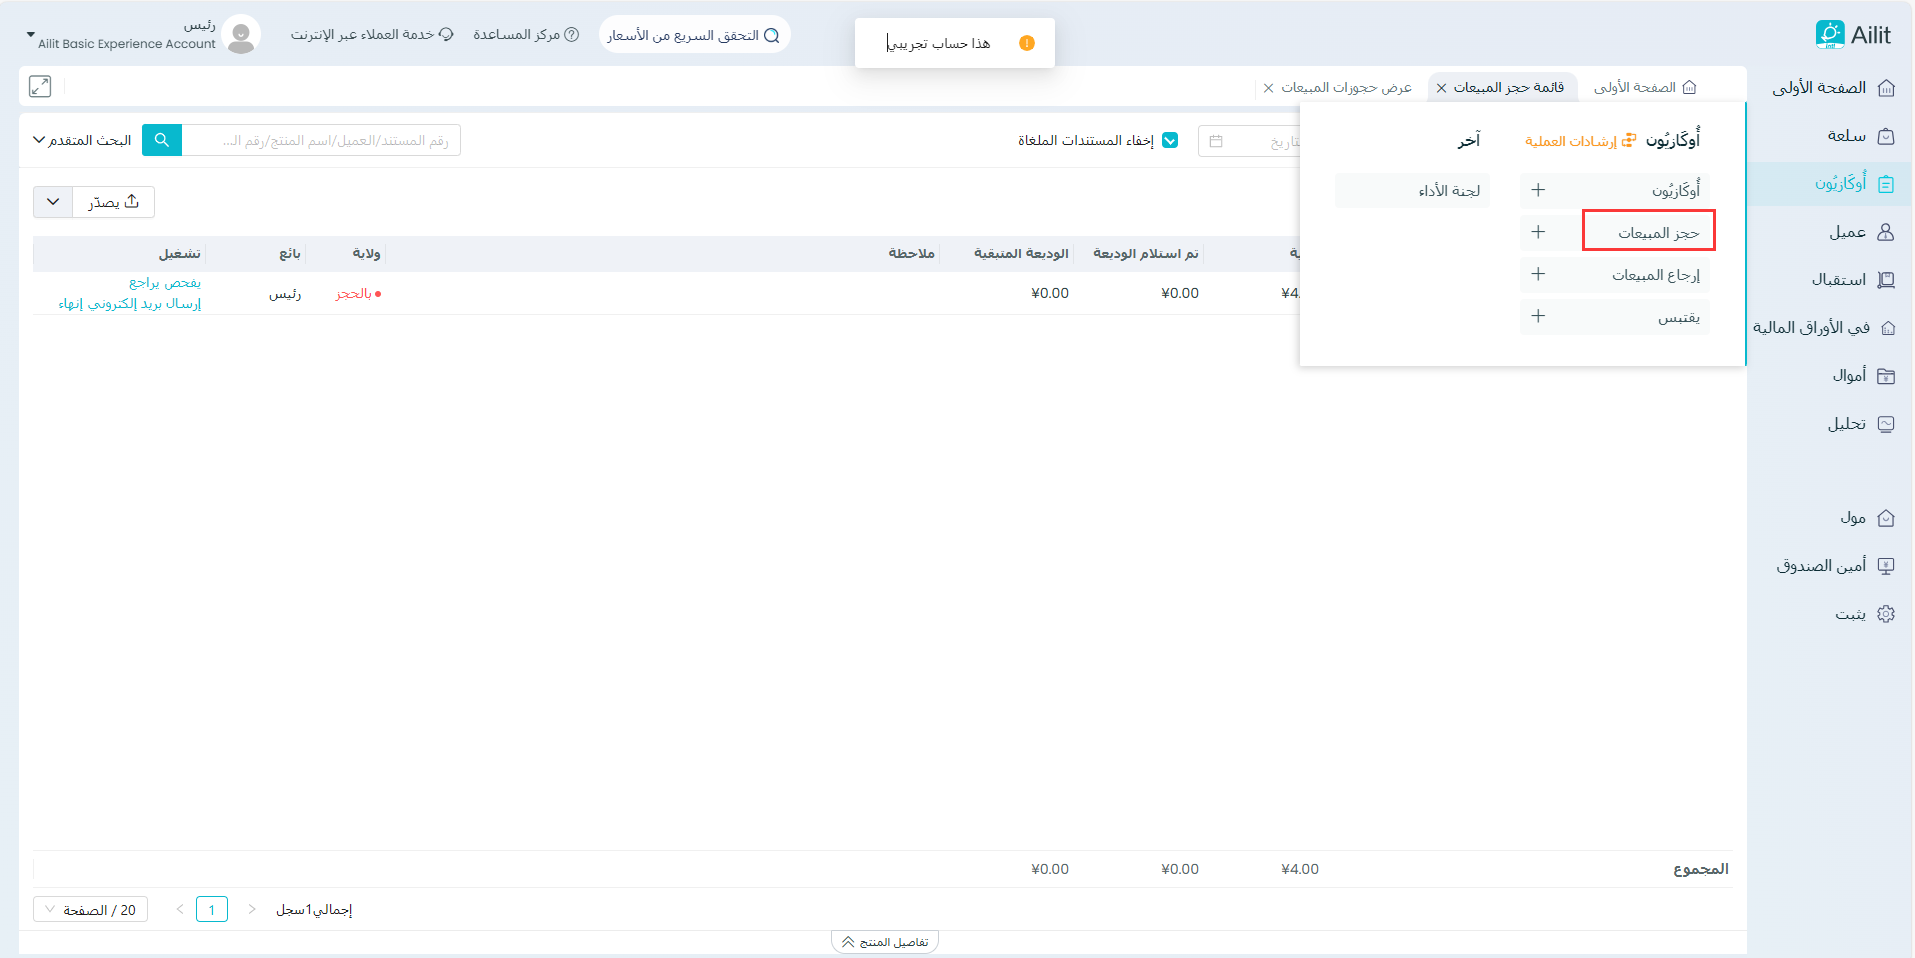
Task: Click the fullscreen expand icon
Action: (x=40, y=87)
